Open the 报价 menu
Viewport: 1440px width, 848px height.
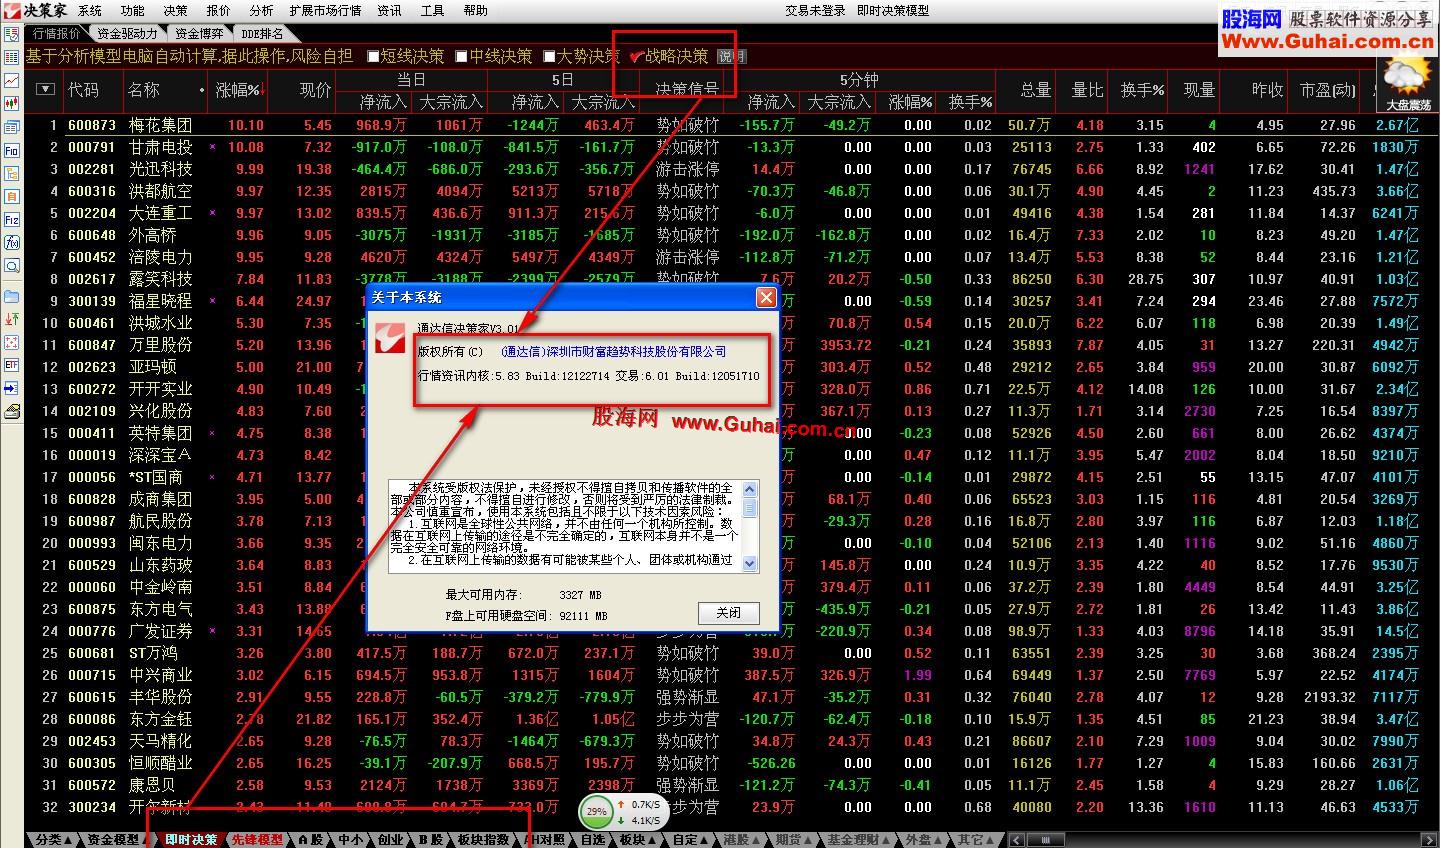pos(218,11)
